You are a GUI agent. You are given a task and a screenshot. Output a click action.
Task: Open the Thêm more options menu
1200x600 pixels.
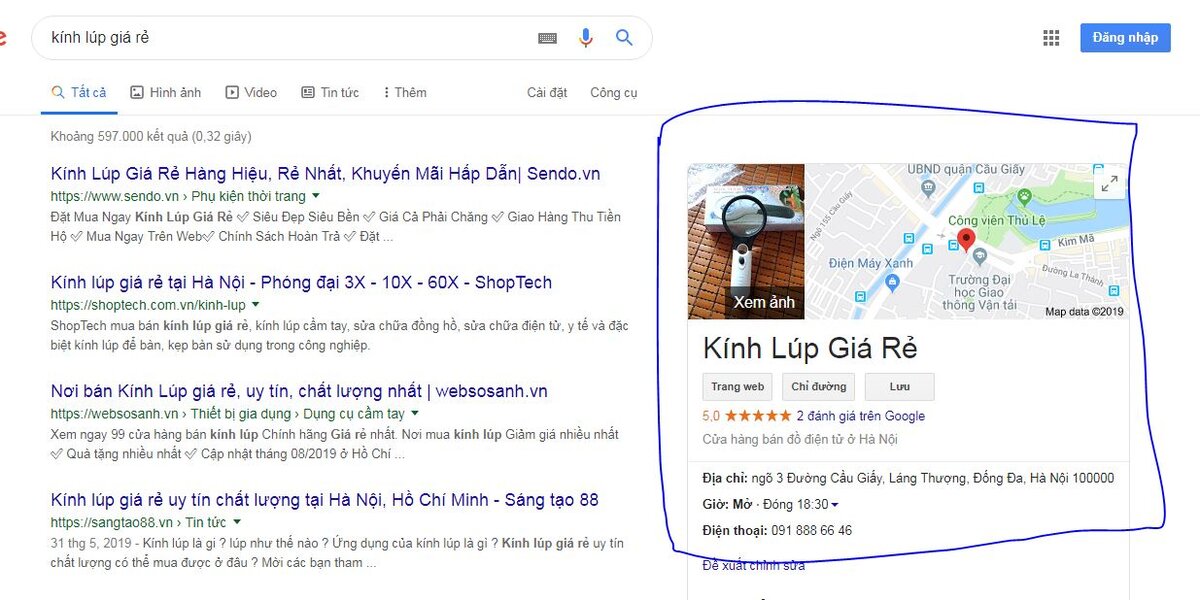[405, 92]
